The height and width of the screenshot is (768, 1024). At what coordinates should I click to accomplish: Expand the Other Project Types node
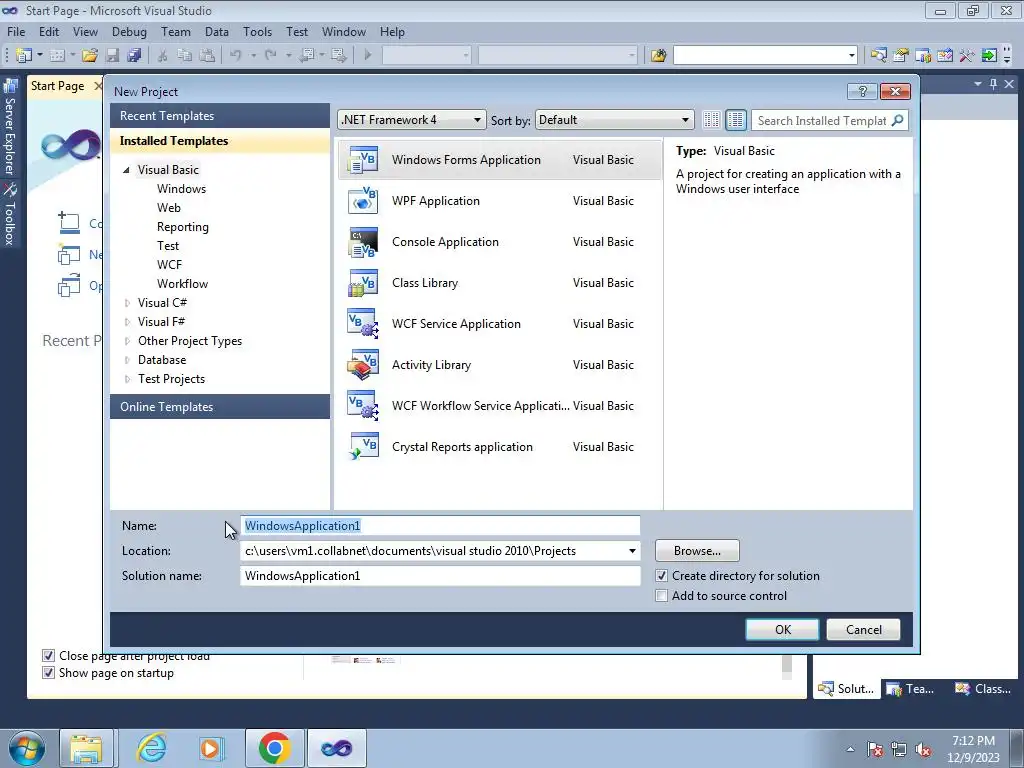127,341
